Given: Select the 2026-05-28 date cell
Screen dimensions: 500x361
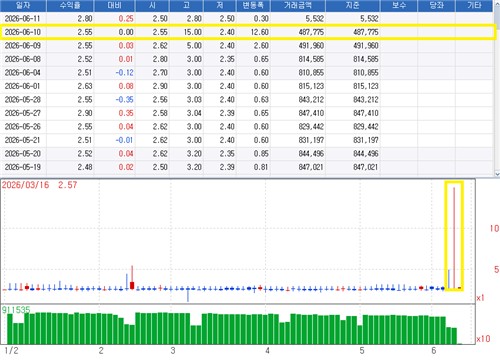Looking at the screenshot, I should pyautogui.click(x=23, y=99).
